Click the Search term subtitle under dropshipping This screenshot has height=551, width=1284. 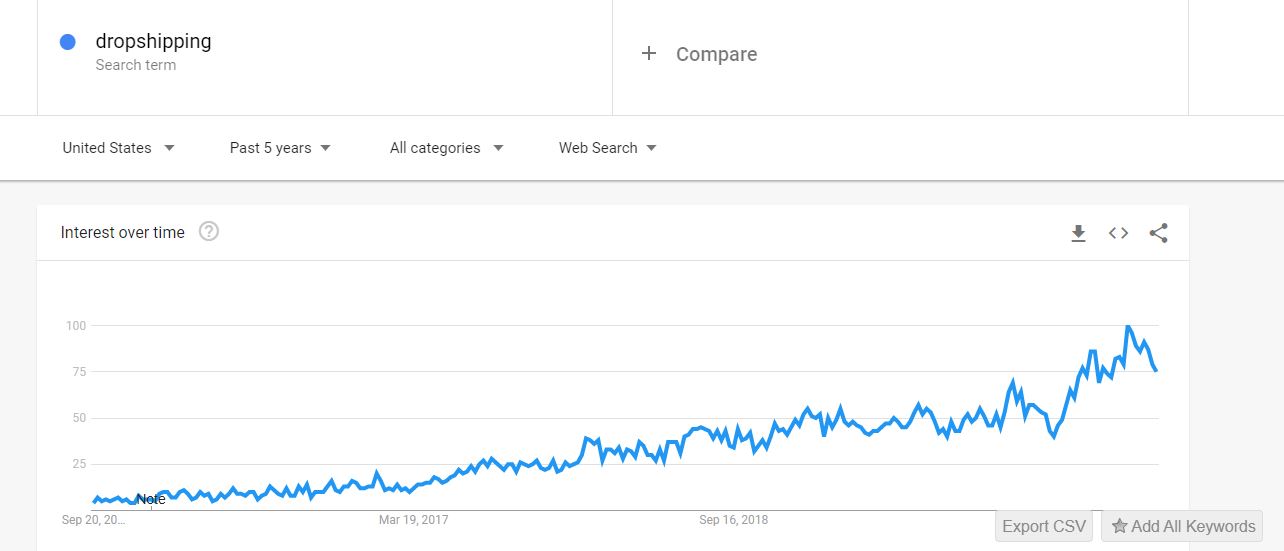(x=135, y=65)
